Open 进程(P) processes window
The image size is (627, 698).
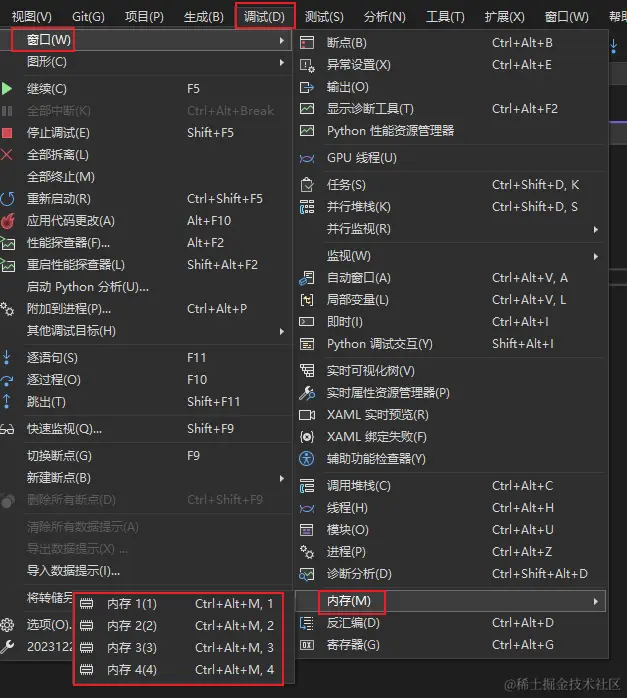click(346, 552)
